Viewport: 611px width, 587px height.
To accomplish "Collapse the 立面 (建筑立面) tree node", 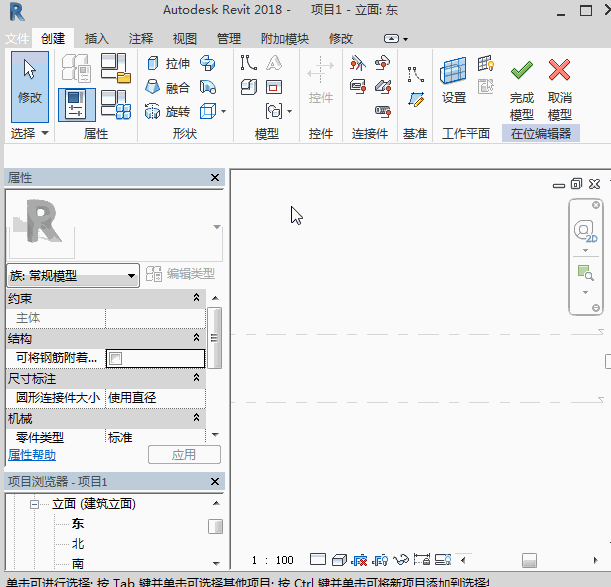I will pos(32,504).
